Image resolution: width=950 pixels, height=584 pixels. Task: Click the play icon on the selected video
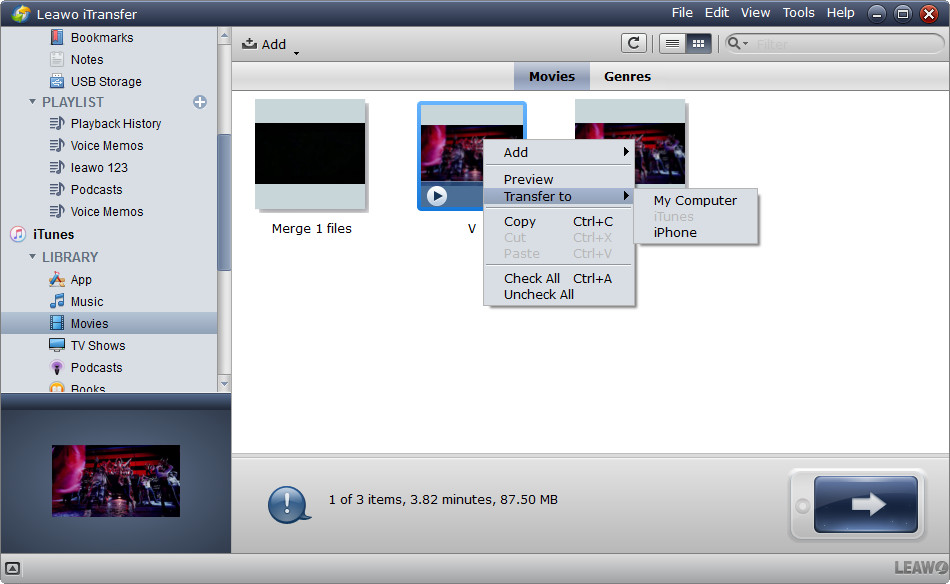pos(437,196)
